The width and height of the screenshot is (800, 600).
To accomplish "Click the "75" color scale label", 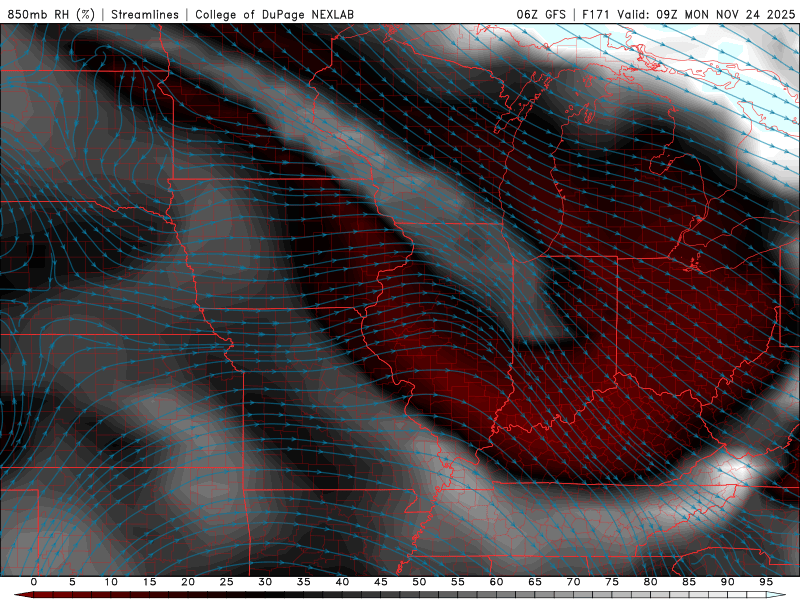I will (612, 582).
